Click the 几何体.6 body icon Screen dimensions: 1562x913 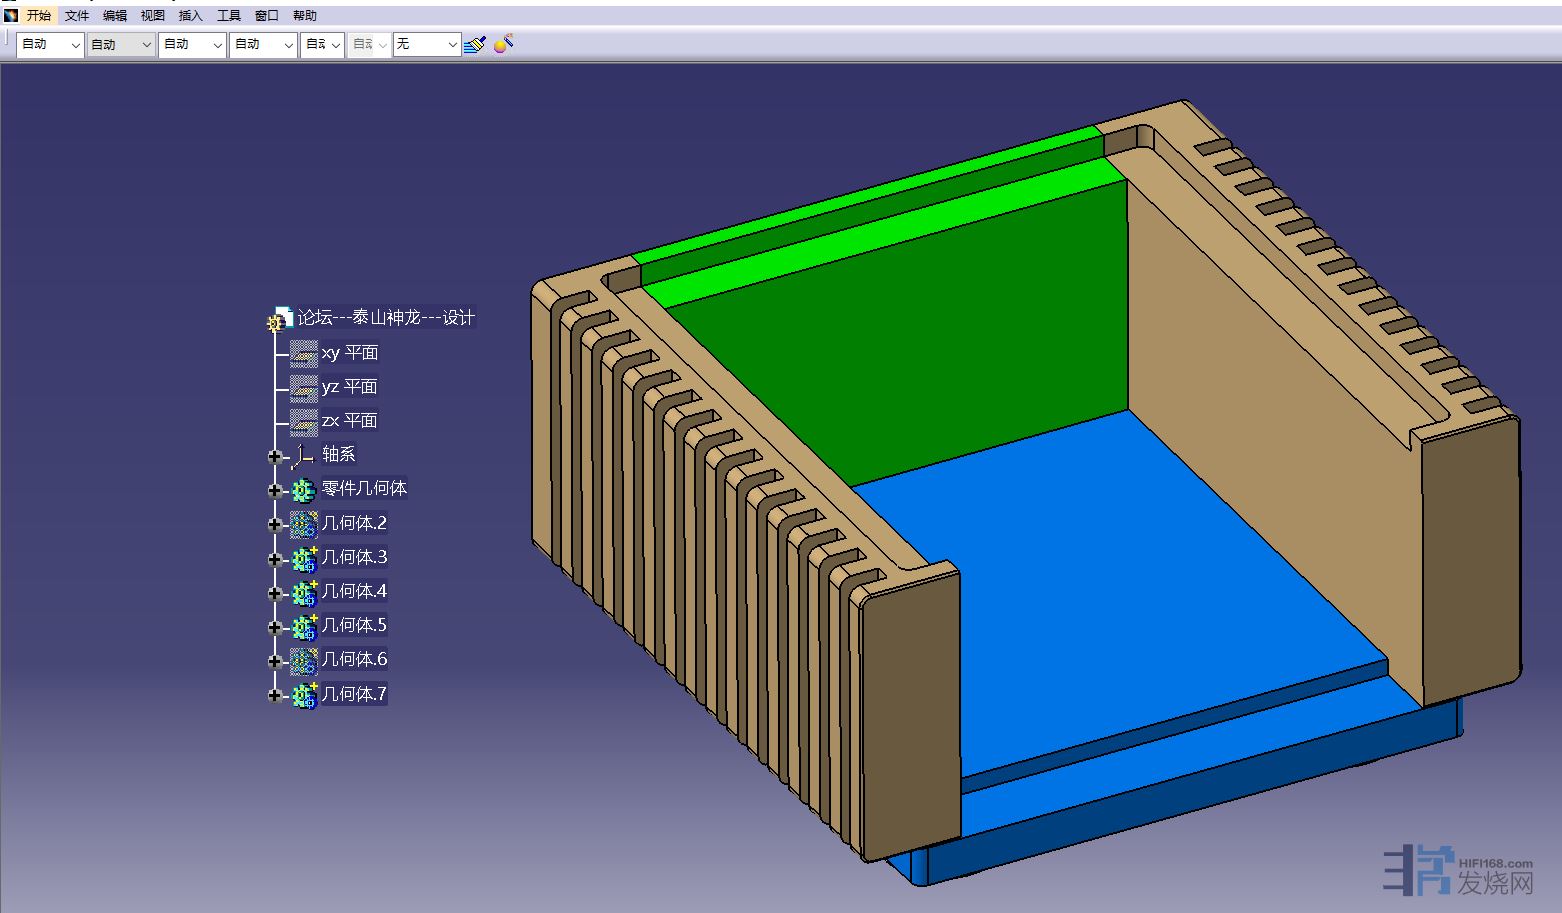(303, 660)
